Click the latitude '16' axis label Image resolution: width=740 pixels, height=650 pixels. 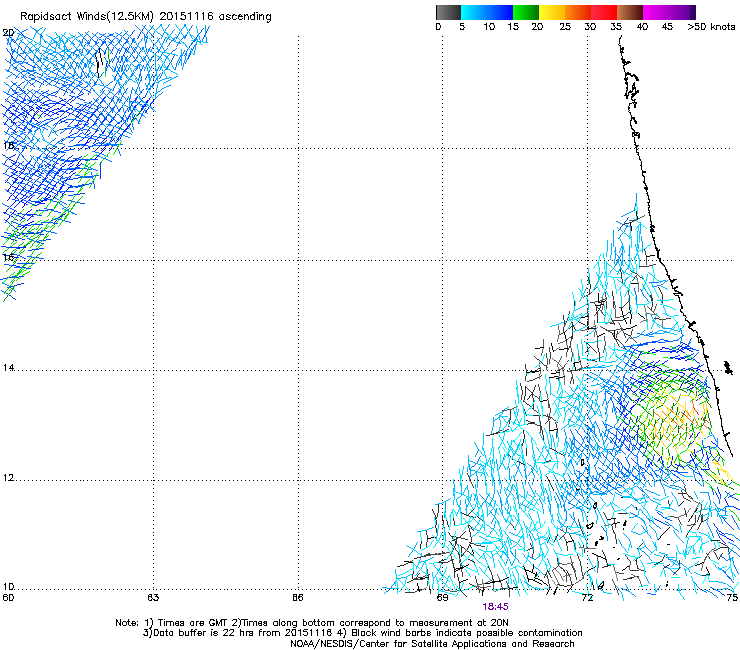[8, 257]
